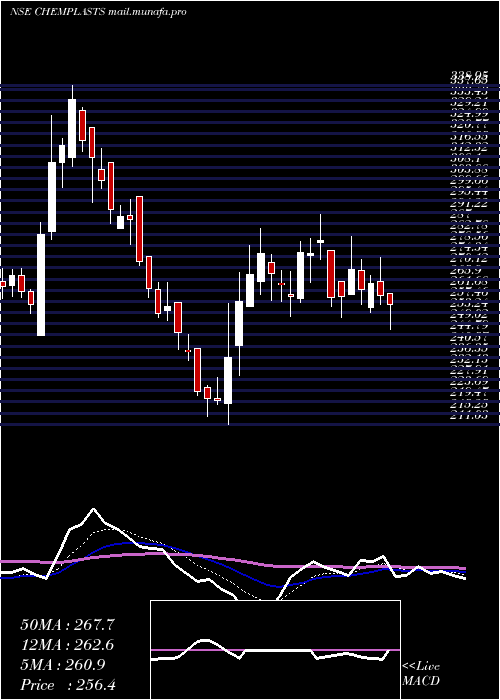Image resolution: width=500 pixels, height=700 pixels.
Task: Click the NSE CHEMPLASTS chart title
Action: pyautogui.click(x=58, y=12)
